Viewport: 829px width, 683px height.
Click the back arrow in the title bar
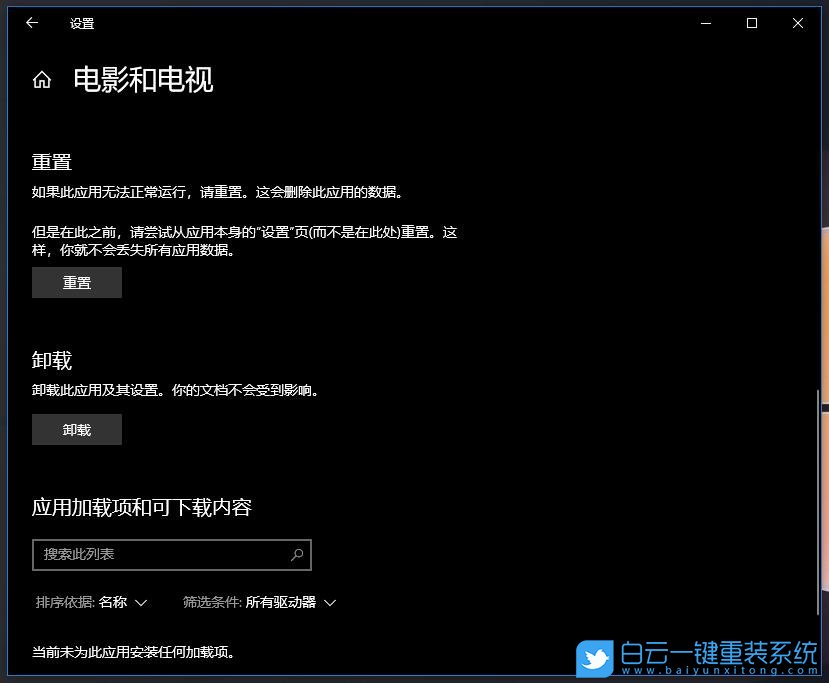coord(30,23)
